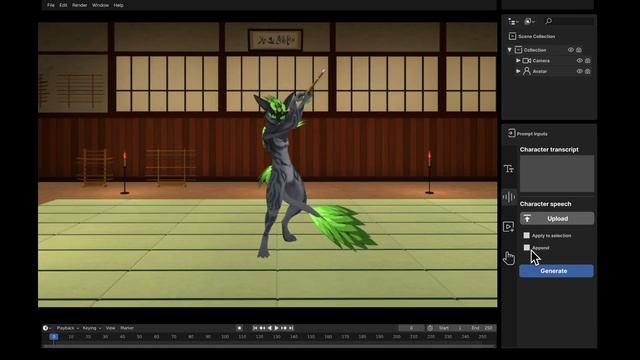Enable the Append checkbox

point(527,247)
